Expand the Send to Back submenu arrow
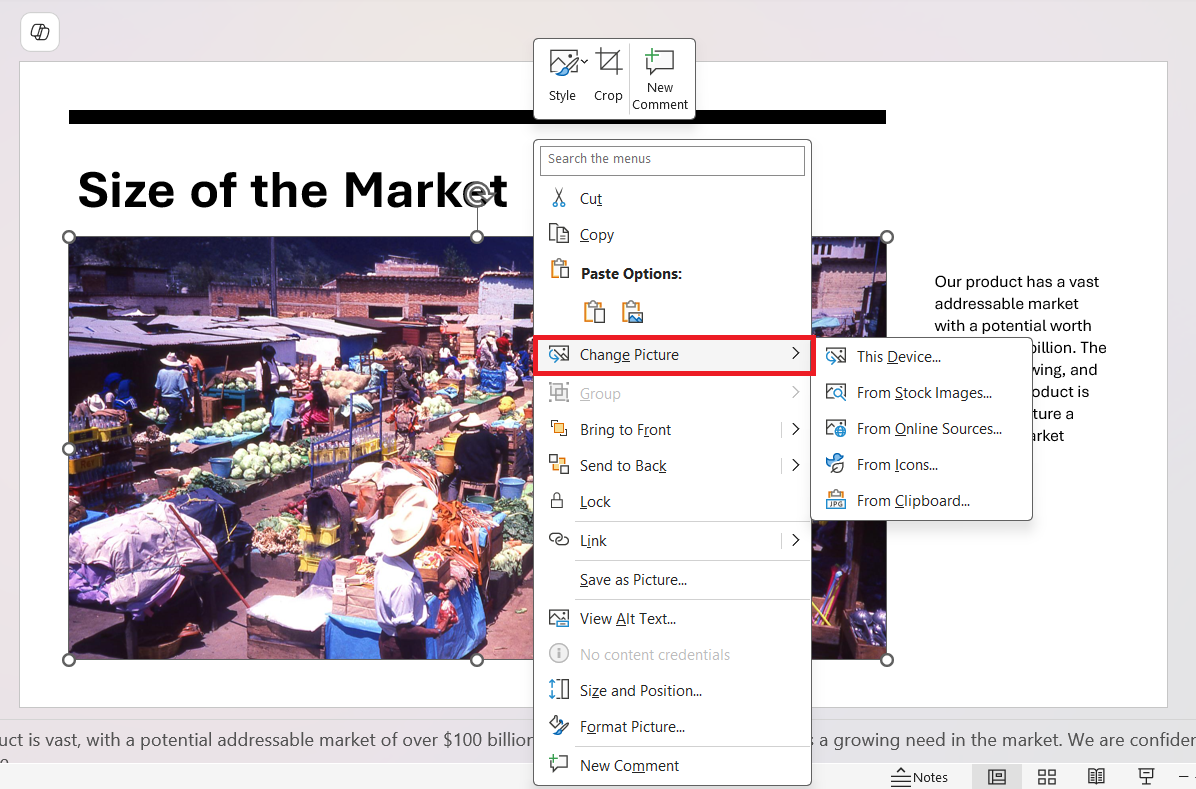This screenshot has width=1196, height=789. coord(796,465)
